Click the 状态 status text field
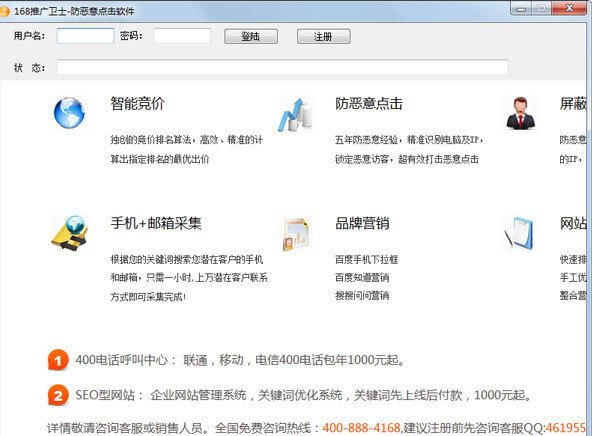Image resolution: width=592 pixels, height=436 pixels. tap(282, 67)
